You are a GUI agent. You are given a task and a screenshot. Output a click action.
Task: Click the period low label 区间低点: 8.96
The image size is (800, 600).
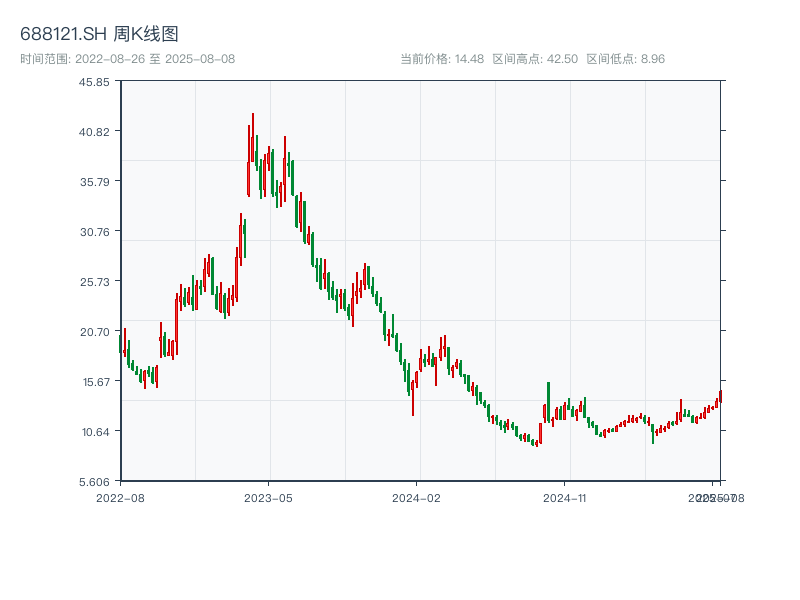(x=626, y=59)
